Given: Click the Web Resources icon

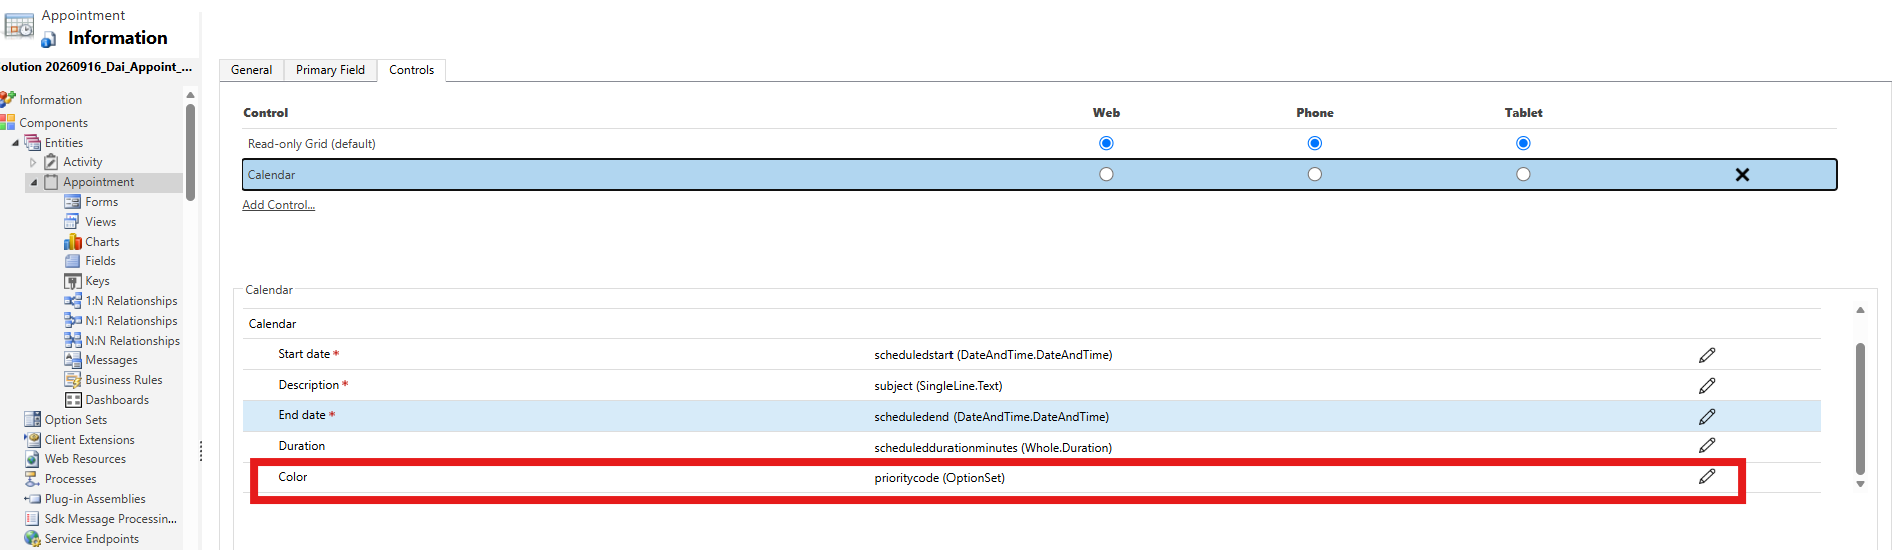Looking at the screenshot, I should tap(32, 459).
